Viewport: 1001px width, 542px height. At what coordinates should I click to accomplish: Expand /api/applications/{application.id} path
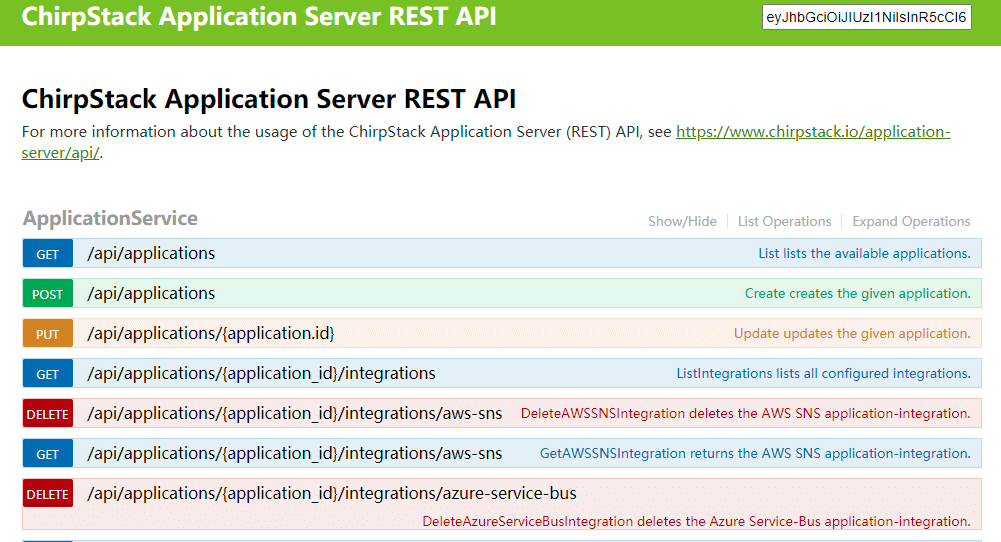point(211,333)
